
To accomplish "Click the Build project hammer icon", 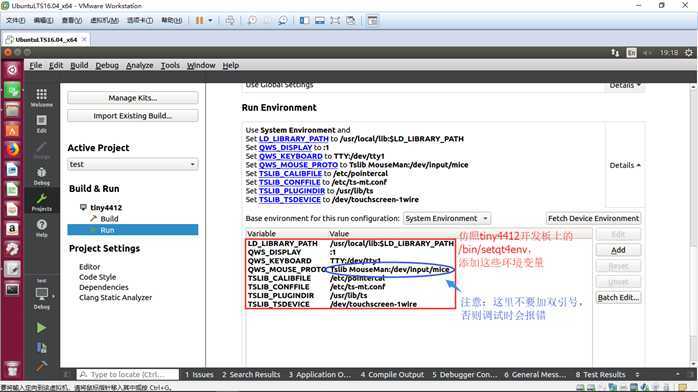I will 41,366.
